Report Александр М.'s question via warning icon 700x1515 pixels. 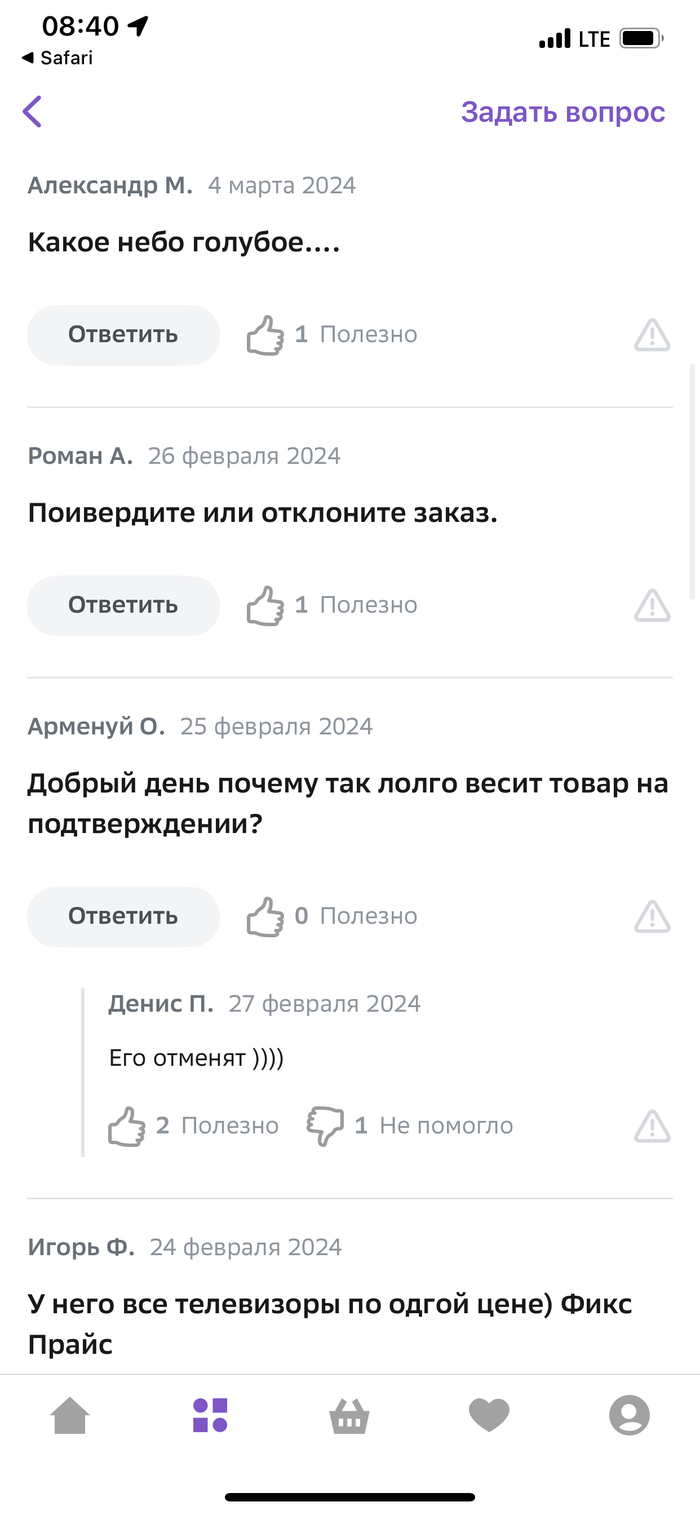[x=652, y=335]
